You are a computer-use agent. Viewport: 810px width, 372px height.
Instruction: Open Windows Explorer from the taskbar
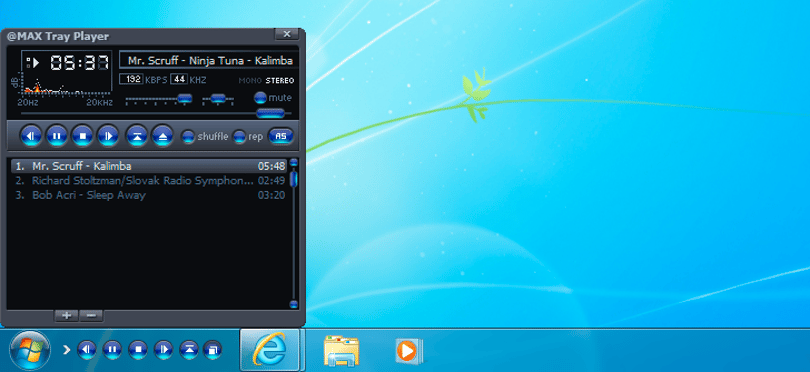point(341,351)
